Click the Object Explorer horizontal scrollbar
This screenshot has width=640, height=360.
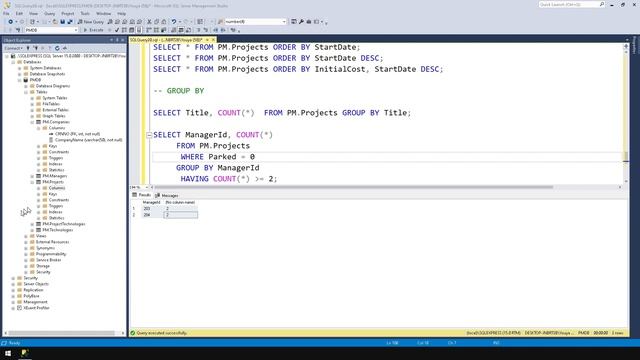[x=61, y=333]
